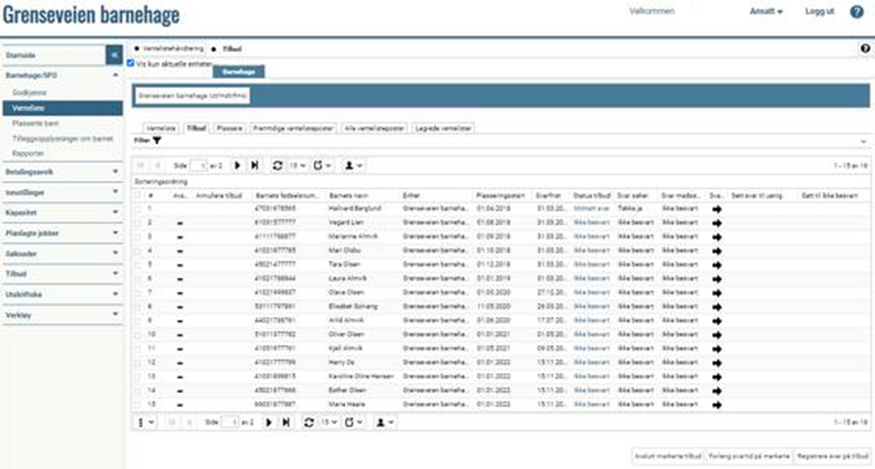Click the black help icon right of breadcrumb
This screenshot has width=875, height=469.
865,48
